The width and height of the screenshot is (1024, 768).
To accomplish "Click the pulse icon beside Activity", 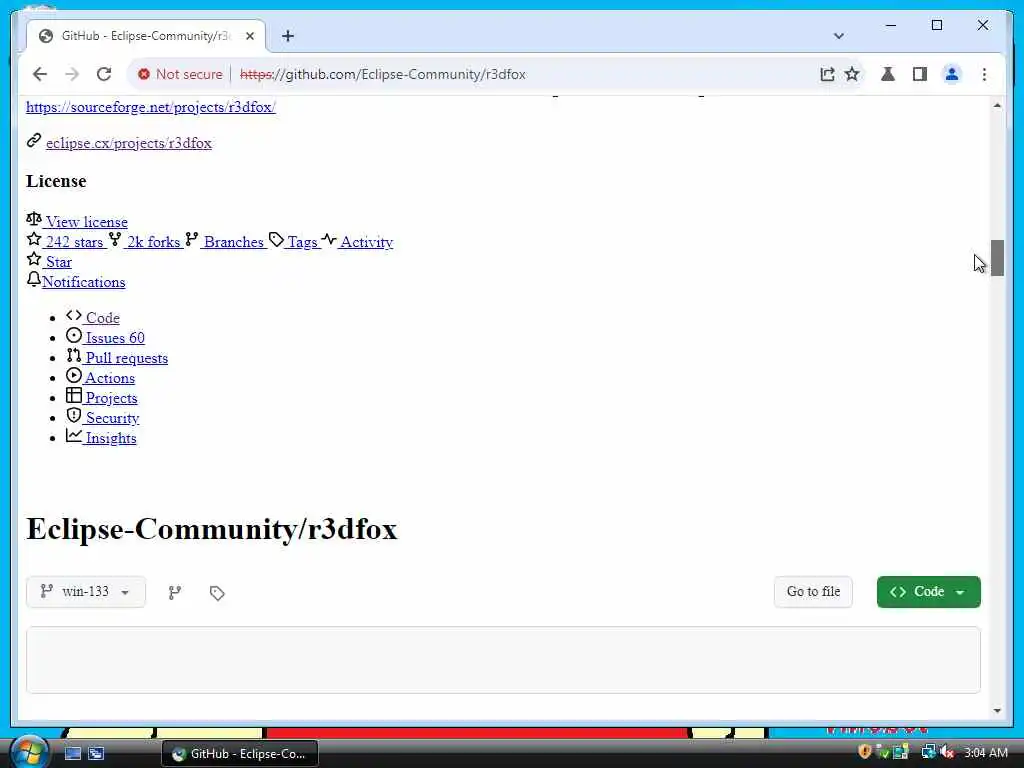I will (x=328, y=240).
